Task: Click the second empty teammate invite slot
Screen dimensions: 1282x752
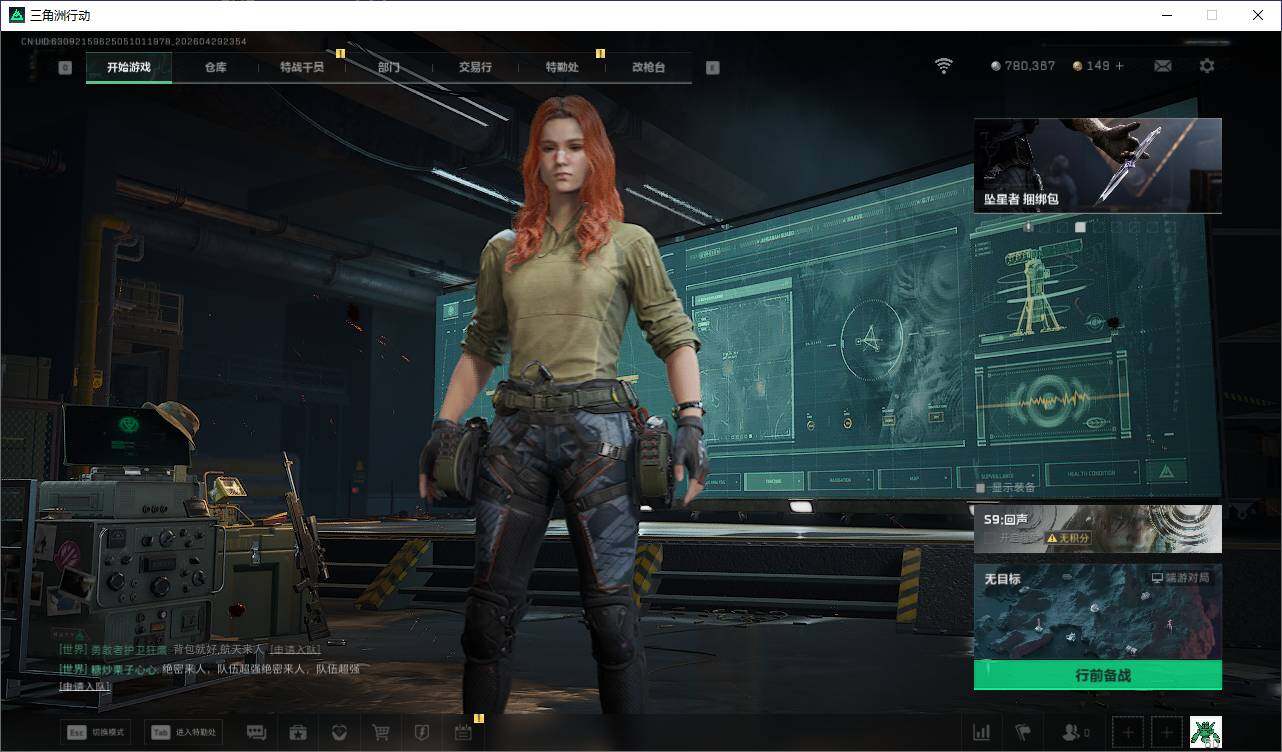Action: click(1167, 733)
